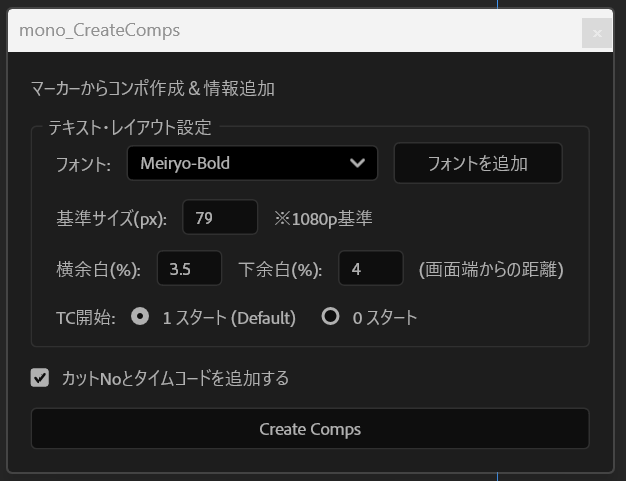The image size is (626, 481).
Task: Click the (画面端からの距離) hint text
Action: (x=491, y=269)
